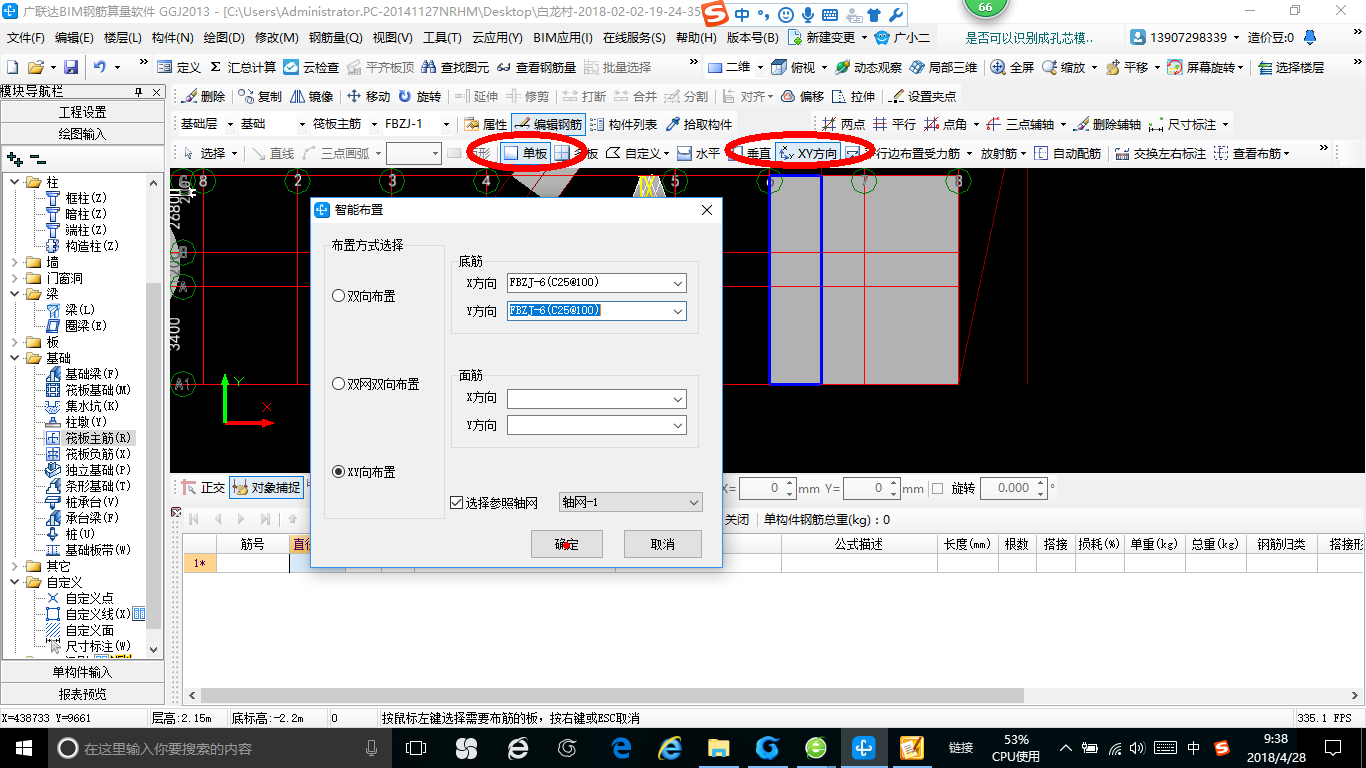This screenshot has width=1366, height=768.
Task: Activate 动态观察 (Dynamic Orbit) view
Action: (868, 67)
